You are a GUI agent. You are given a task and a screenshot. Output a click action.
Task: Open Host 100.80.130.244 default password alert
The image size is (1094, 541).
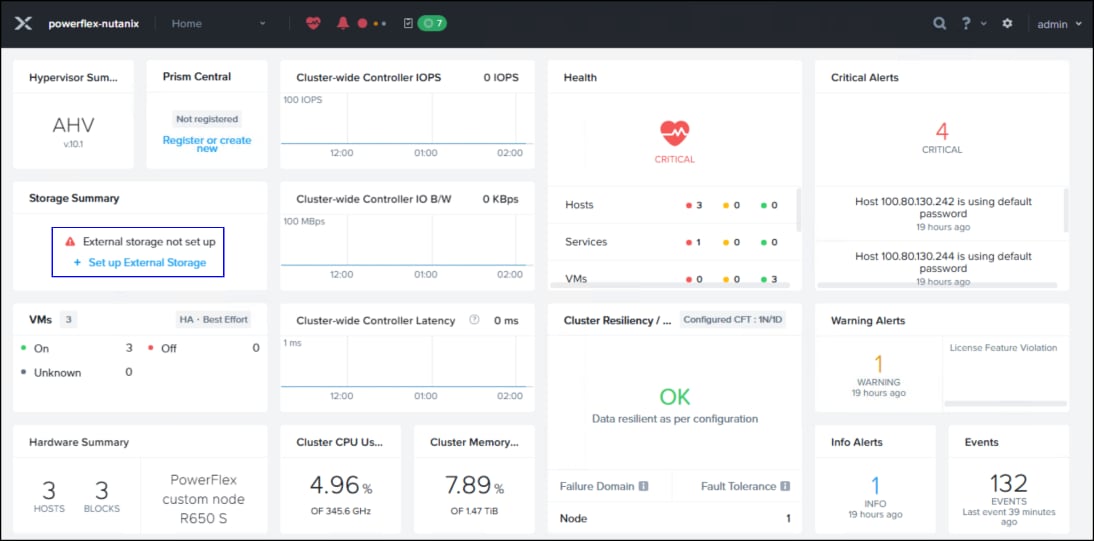942,267
